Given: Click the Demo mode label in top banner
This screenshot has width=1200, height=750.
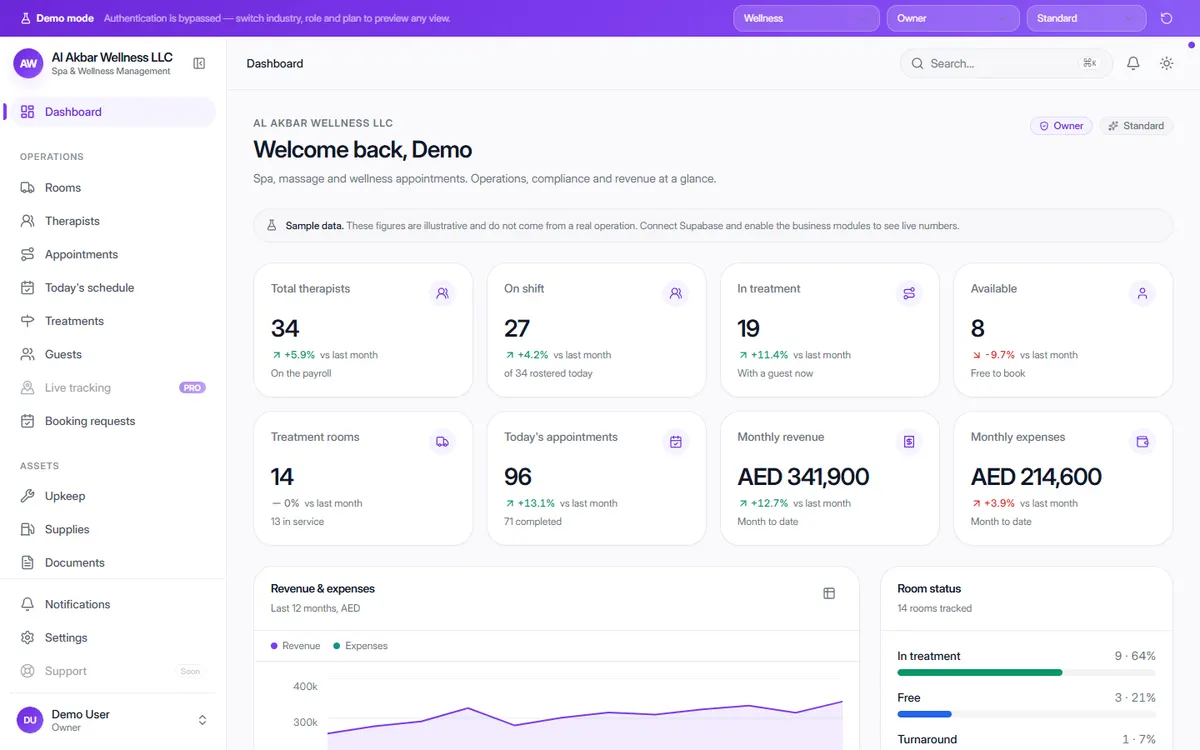Looking at the screenshot, I should (65, 18).
